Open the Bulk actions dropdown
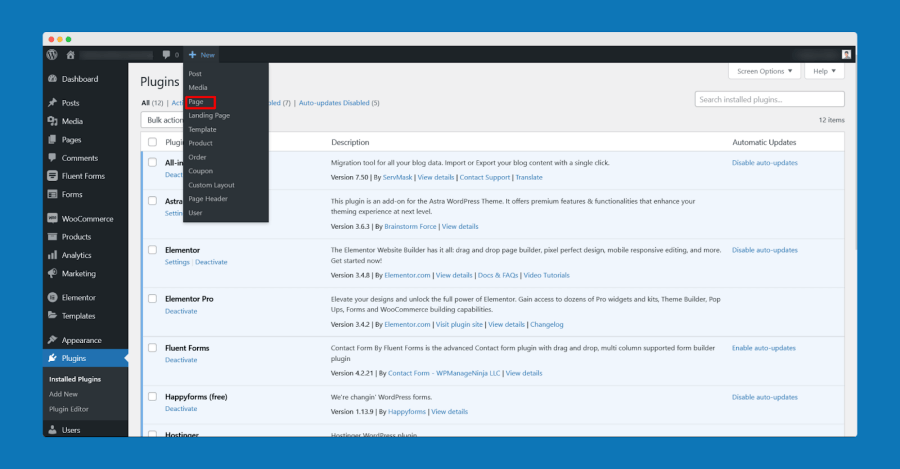This screenshot has height=469, width=900. 162,120
